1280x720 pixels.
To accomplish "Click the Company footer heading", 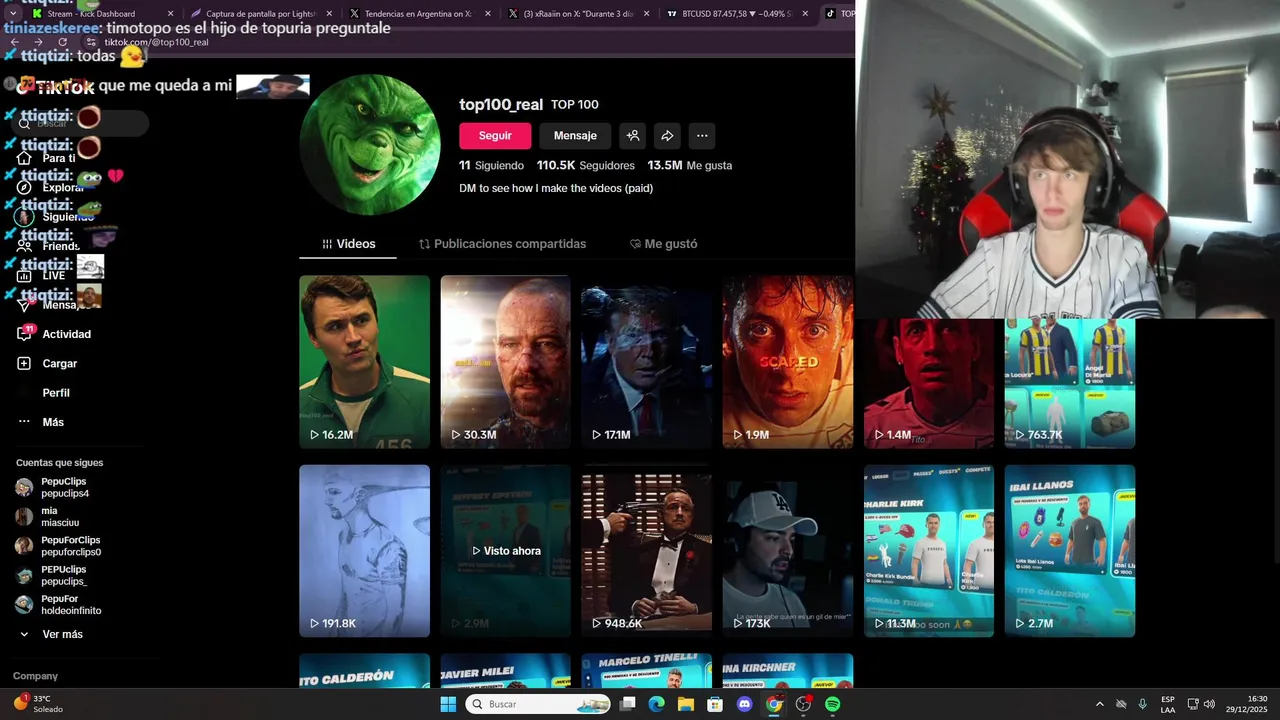I will (x=35, y=676).
